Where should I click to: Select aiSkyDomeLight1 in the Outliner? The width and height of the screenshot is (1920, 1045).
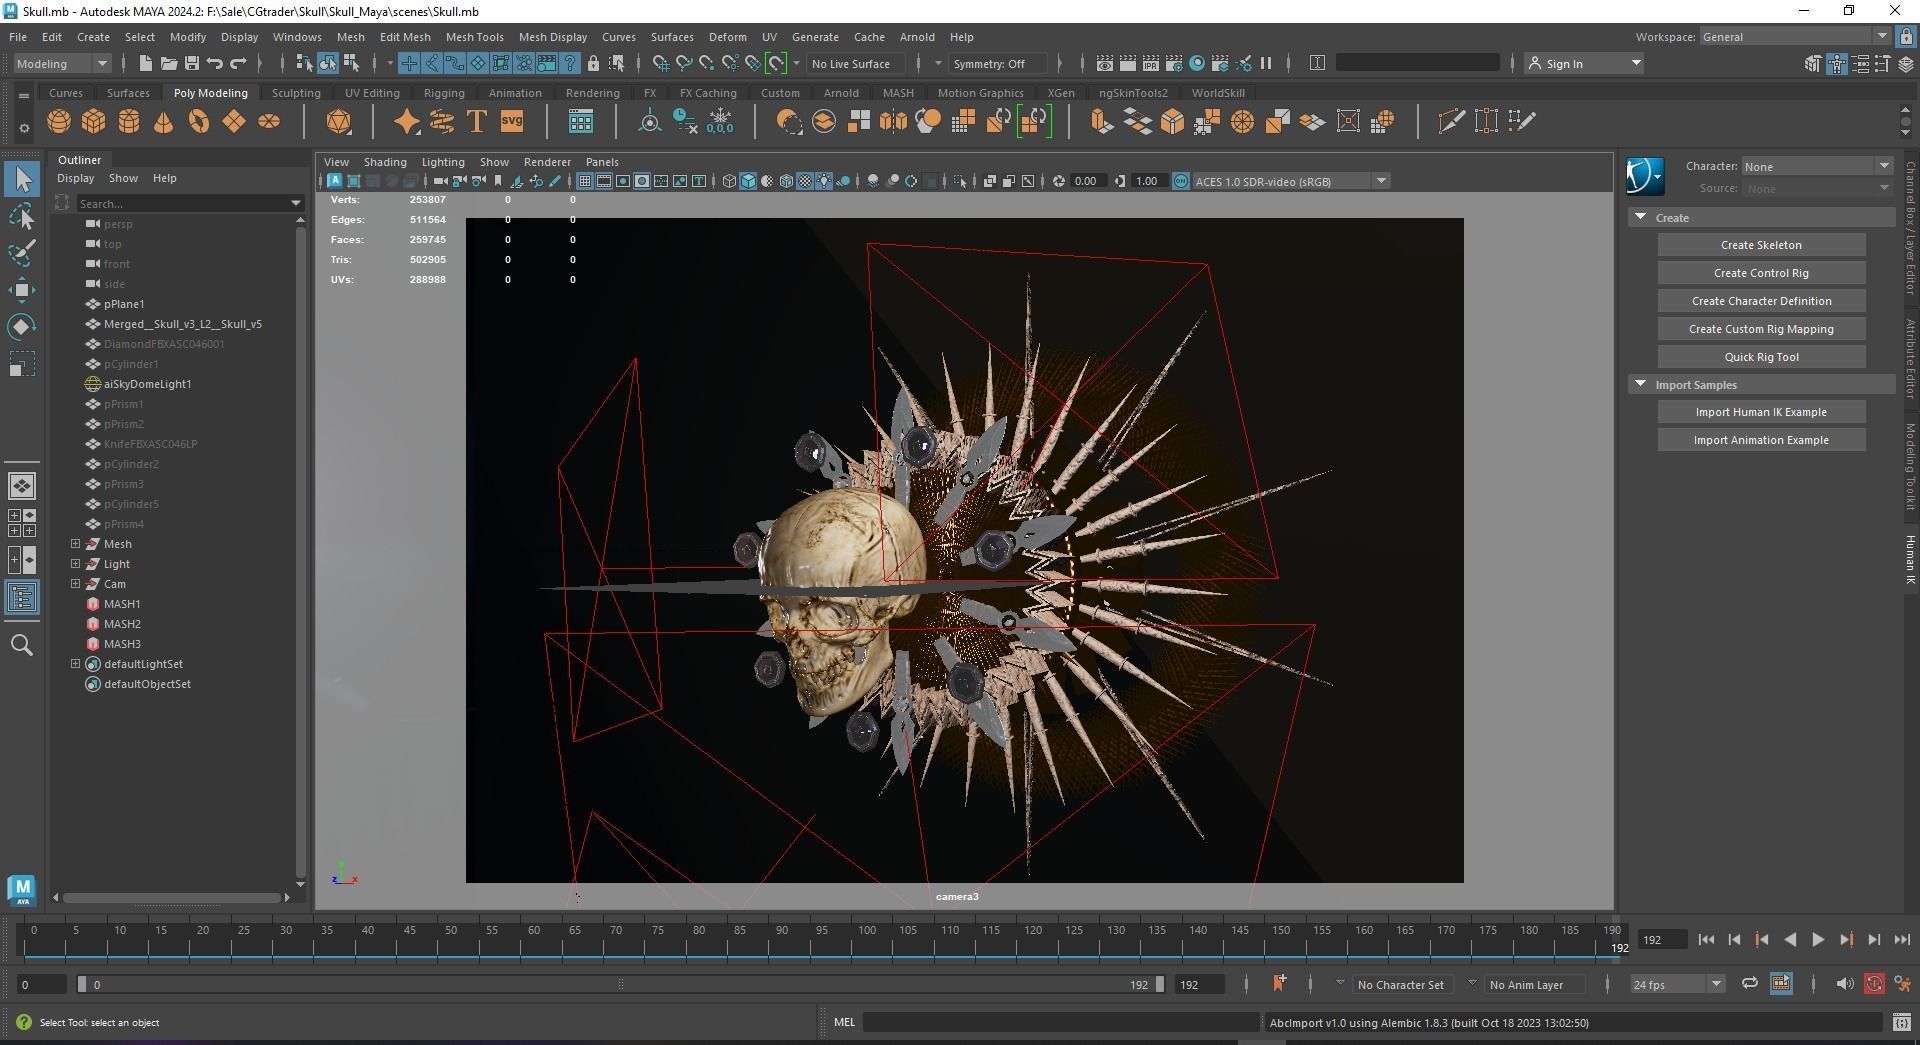[147, 384]
